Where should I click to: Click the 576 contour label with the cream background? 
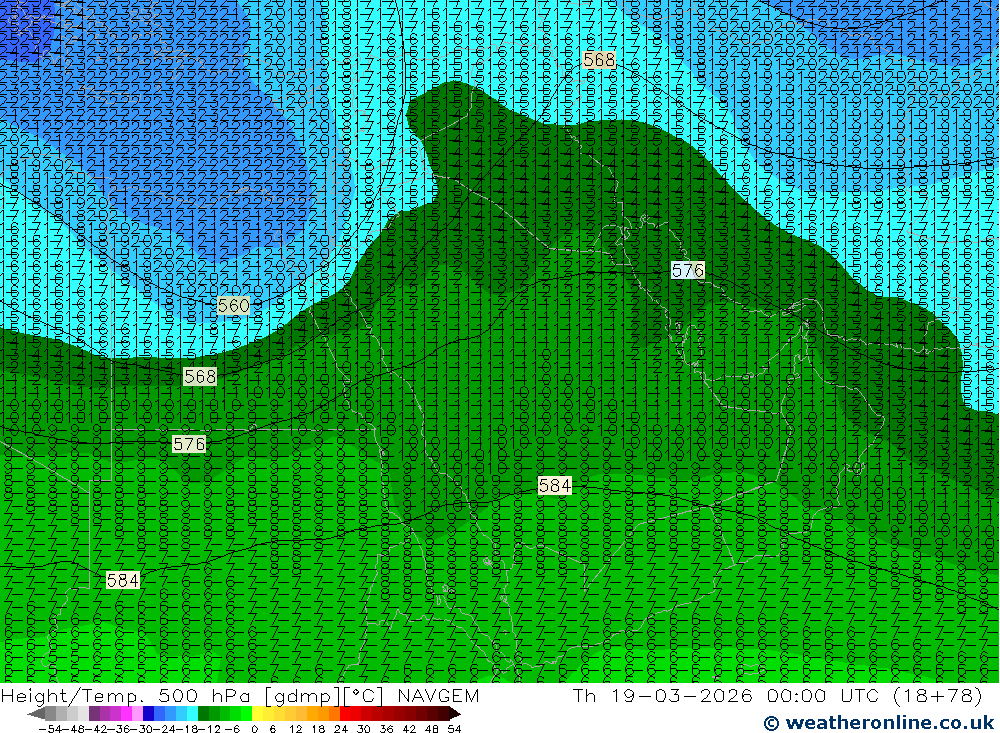tap(189, 444)
